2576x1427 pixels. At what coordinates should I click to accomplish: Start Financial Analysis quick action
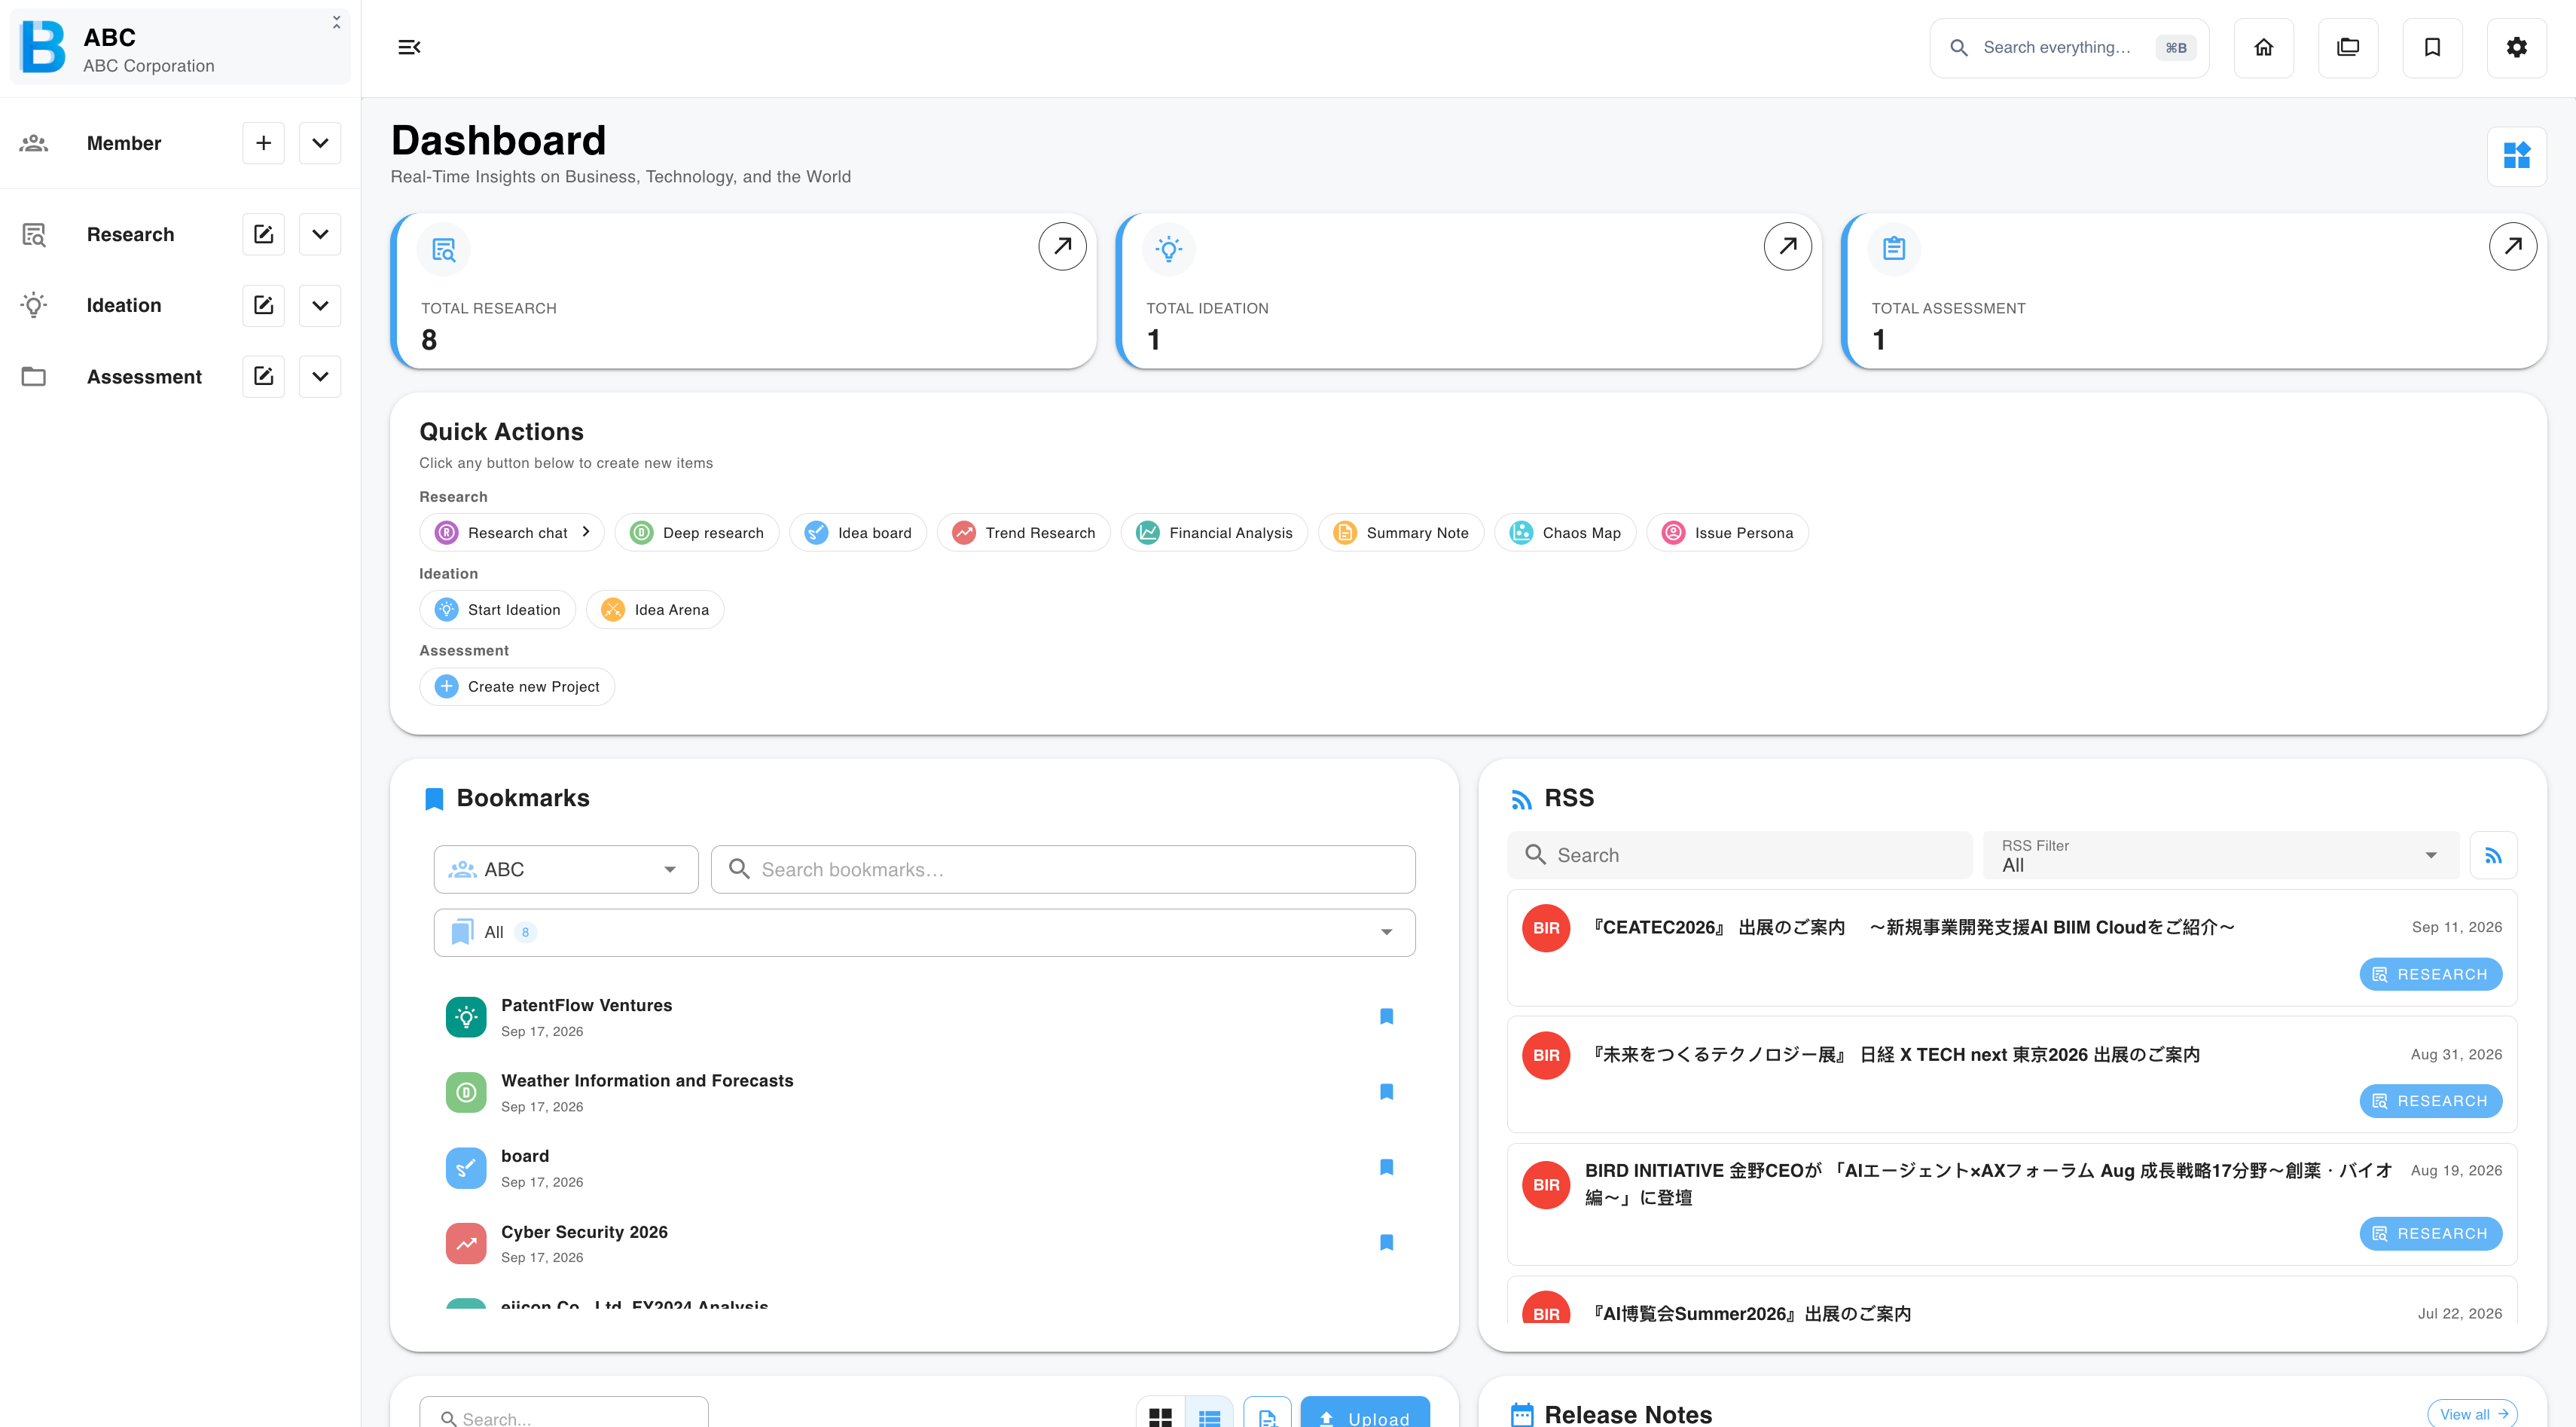pyautogui.click(x=1214, y=533)
